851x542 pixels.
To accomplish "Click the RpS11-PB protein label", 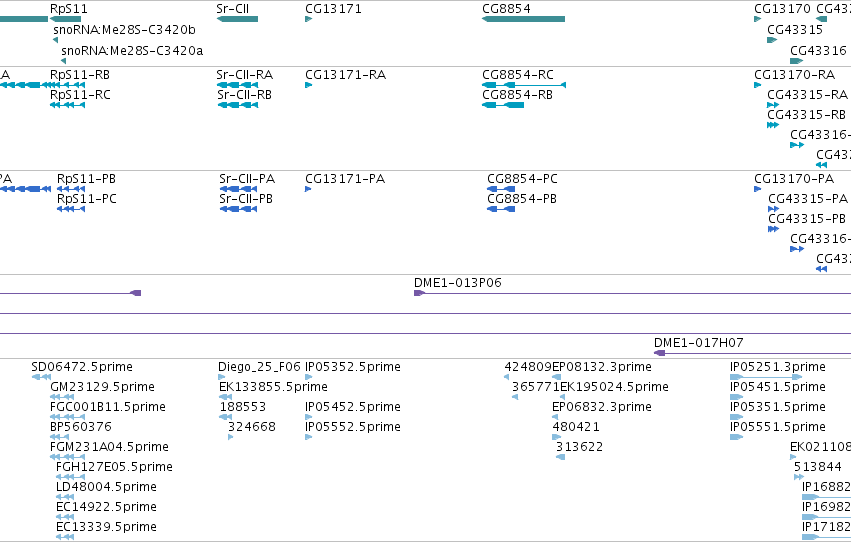I will (86, 178).
